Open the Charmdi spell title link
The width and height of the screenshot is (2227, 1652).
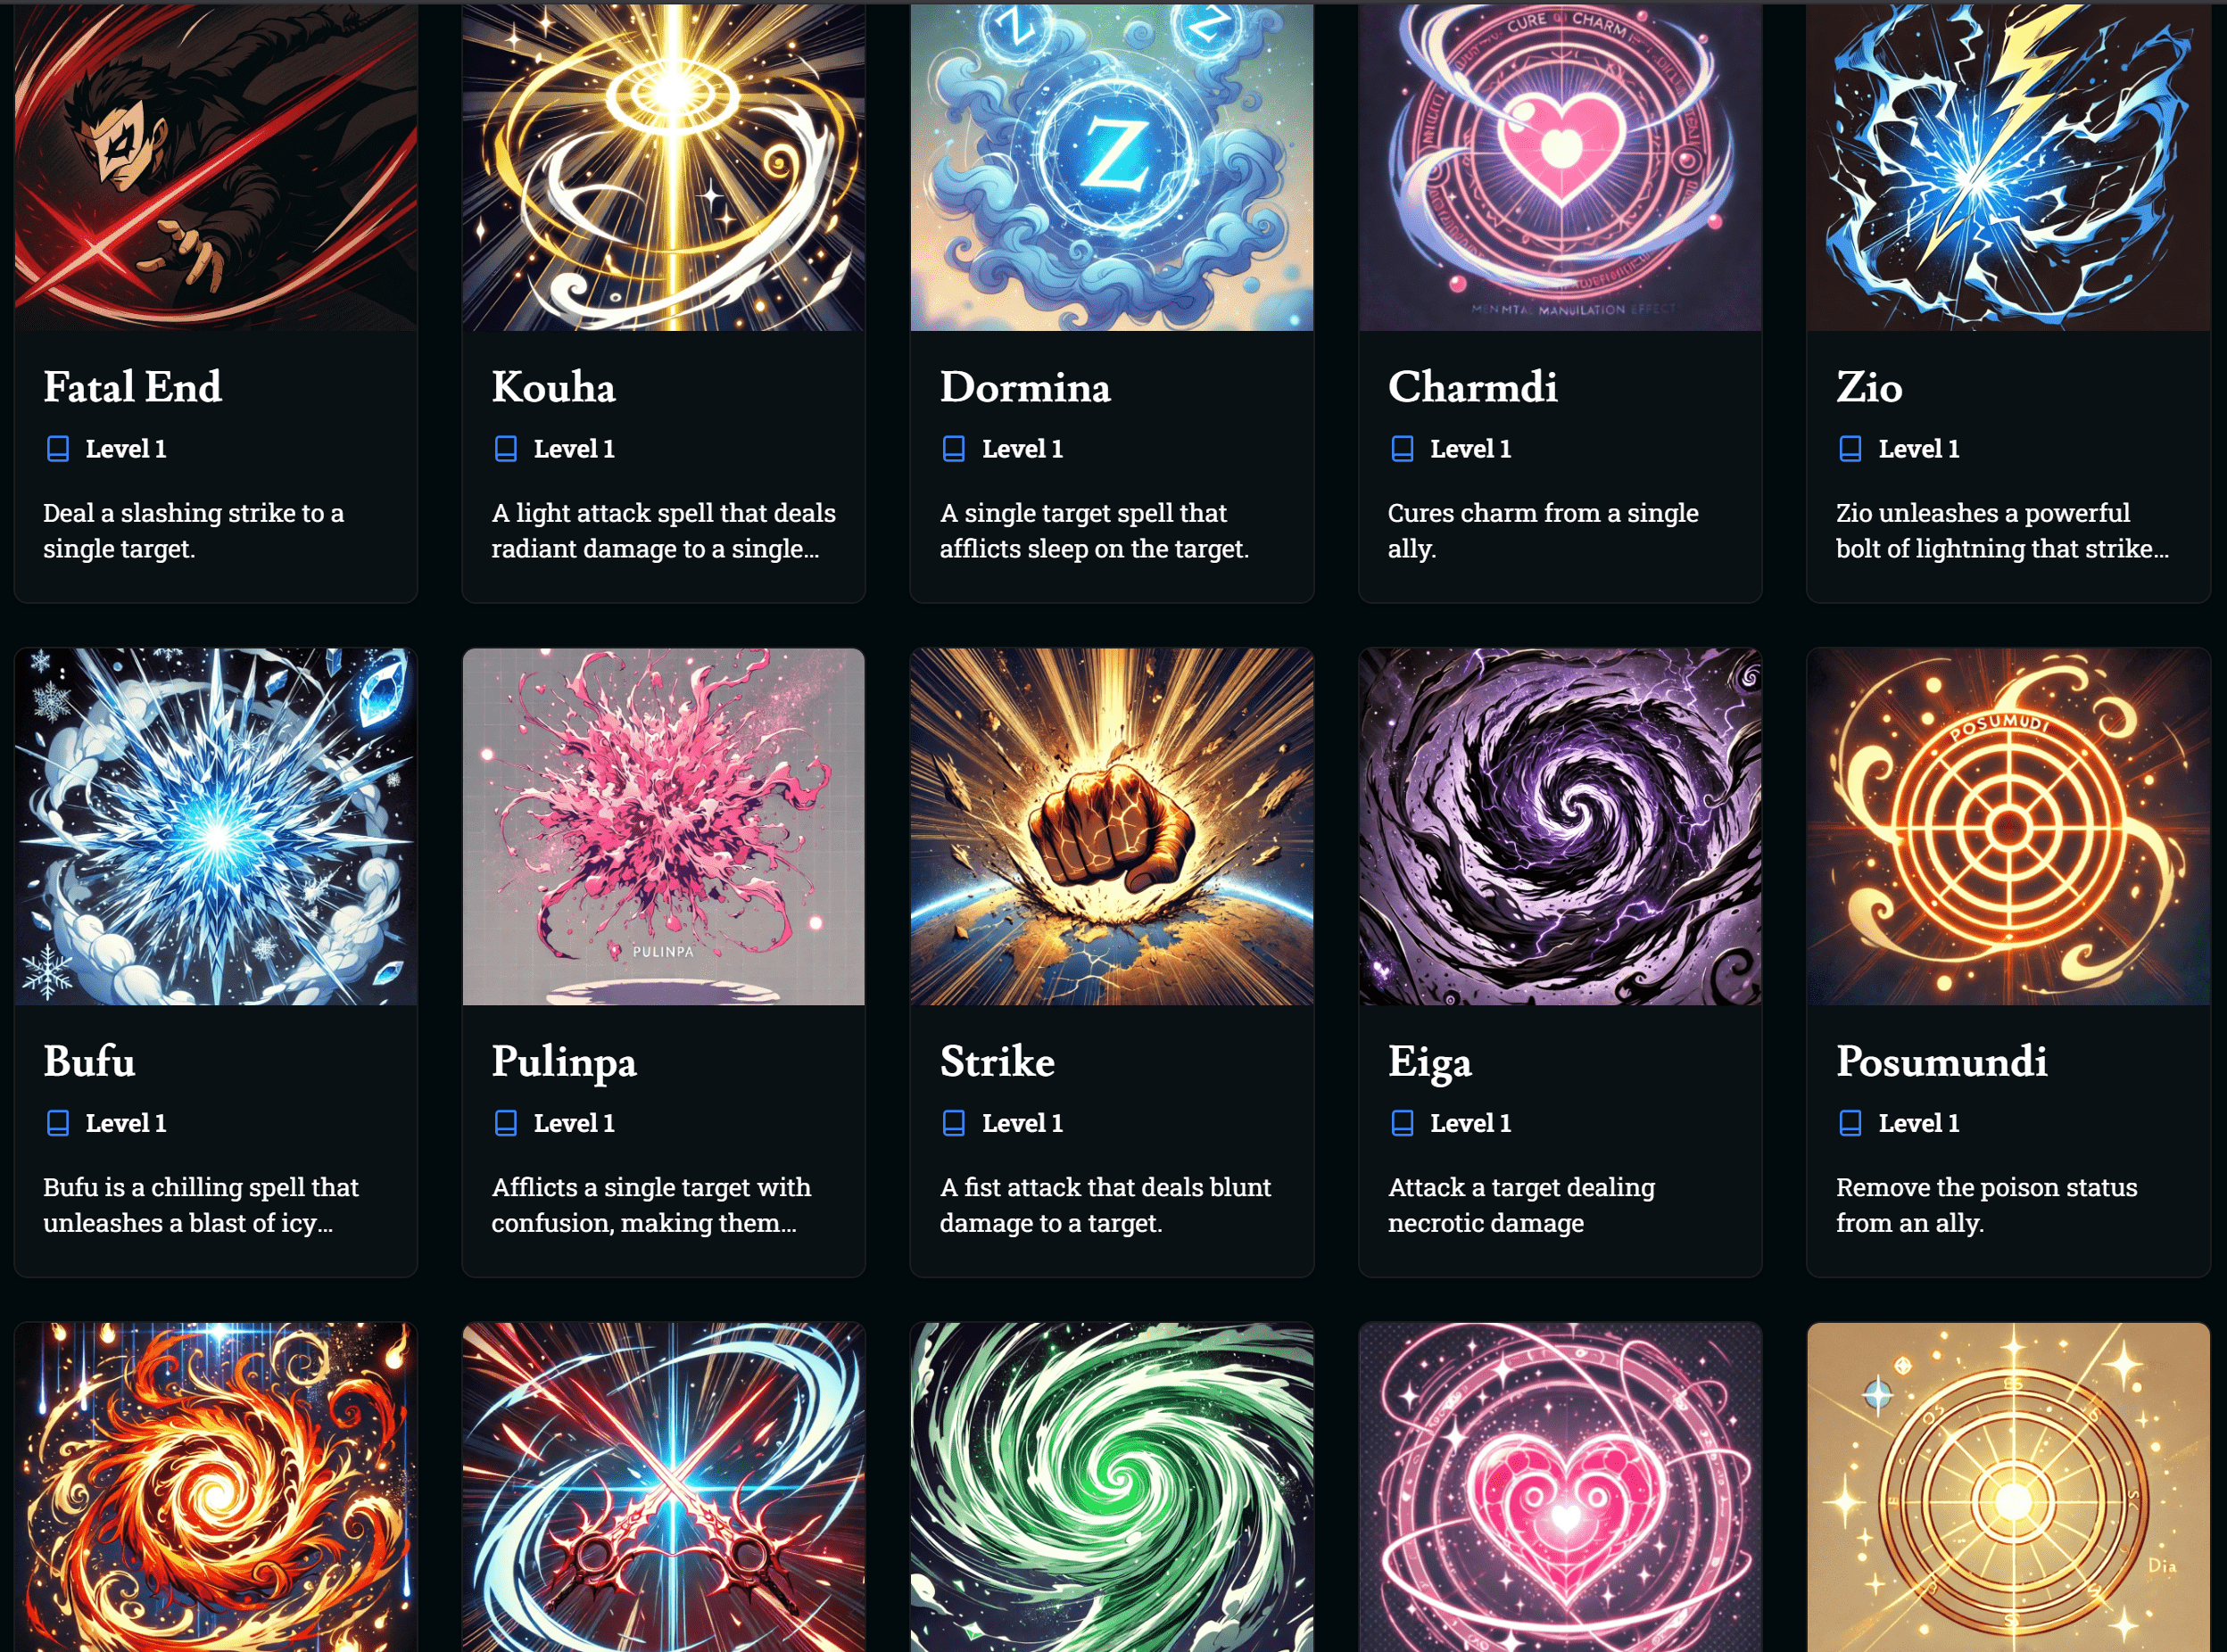point(1472,388)
